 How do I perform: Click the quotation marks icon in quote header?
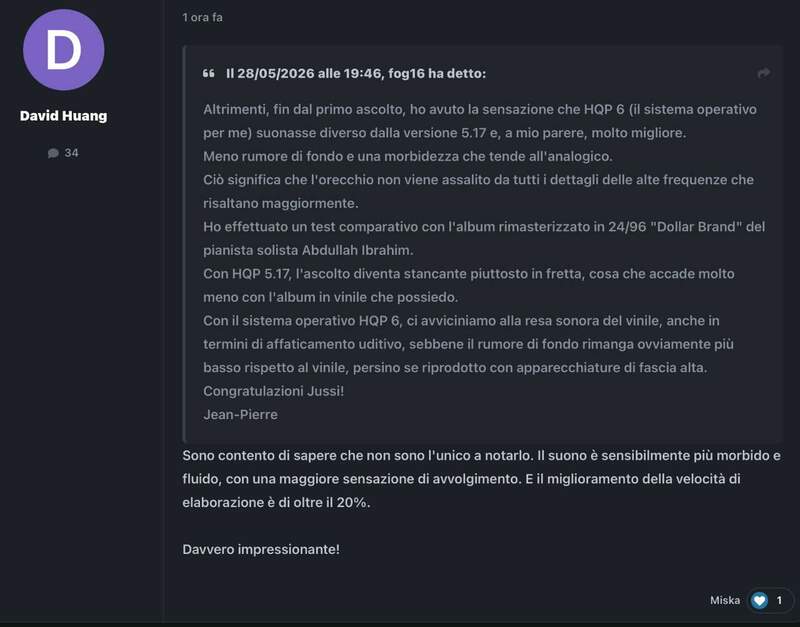(x=208, y=73)
